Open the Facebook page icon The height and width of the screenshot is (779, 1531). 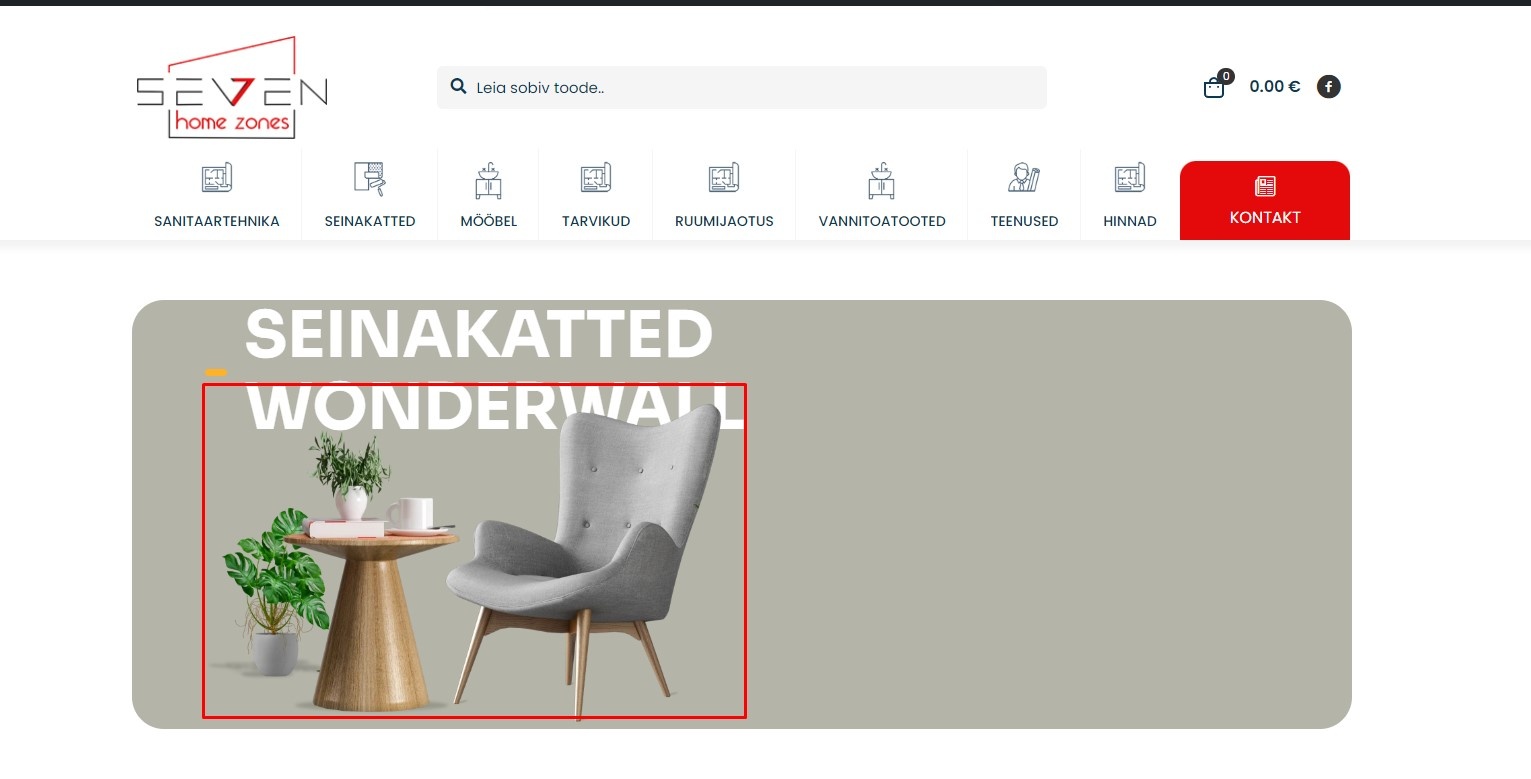point(1328,87)
